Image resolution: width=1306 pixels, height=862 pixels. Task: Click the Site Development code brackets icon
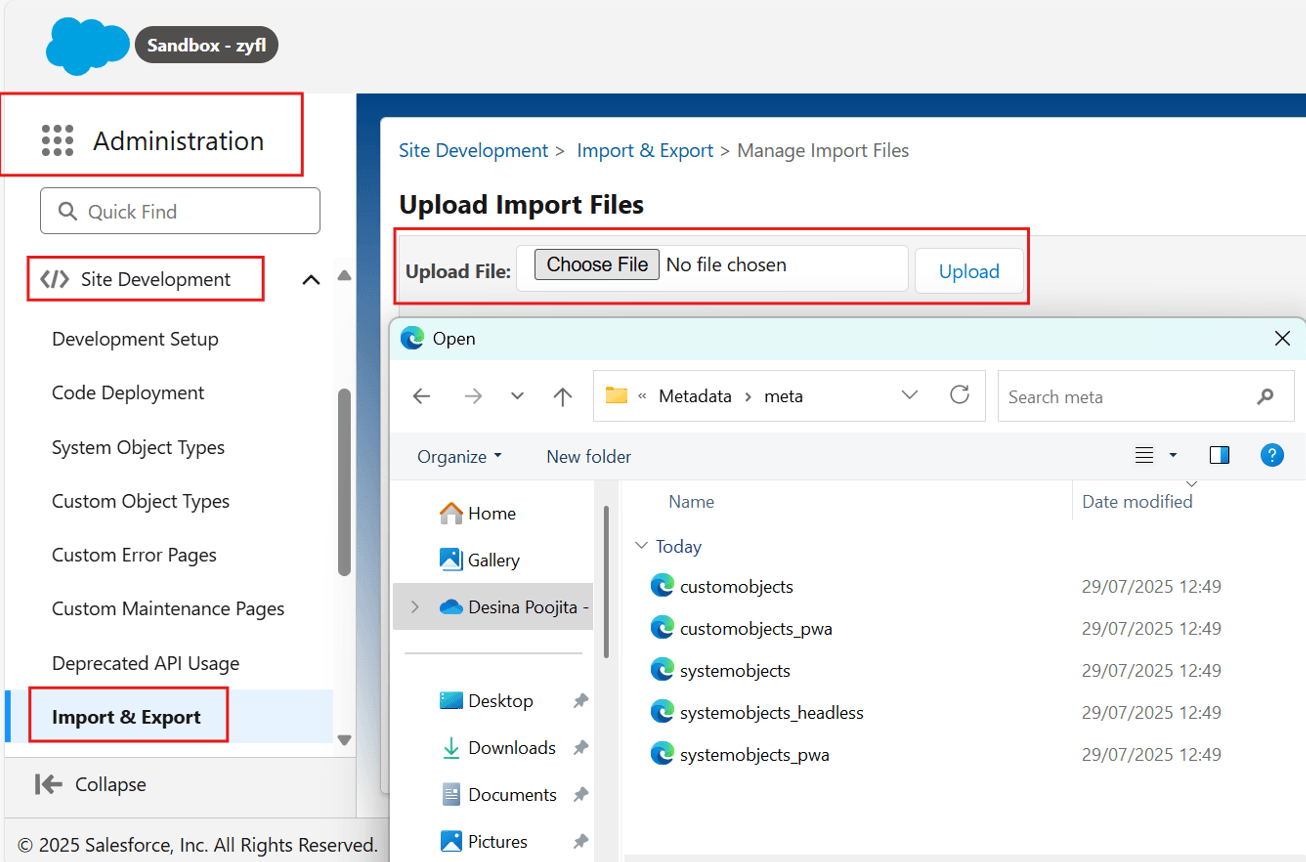click(x=54, y=279)
